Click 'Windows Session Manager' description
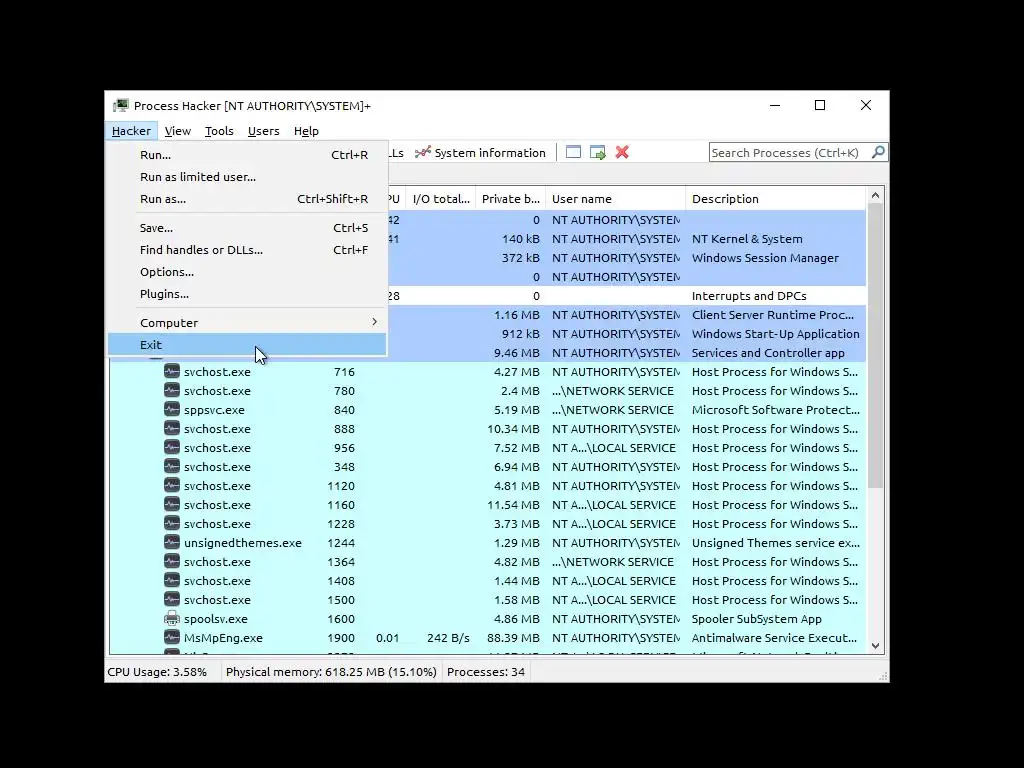Screen dimensions: 1024x768 point(765,258)
